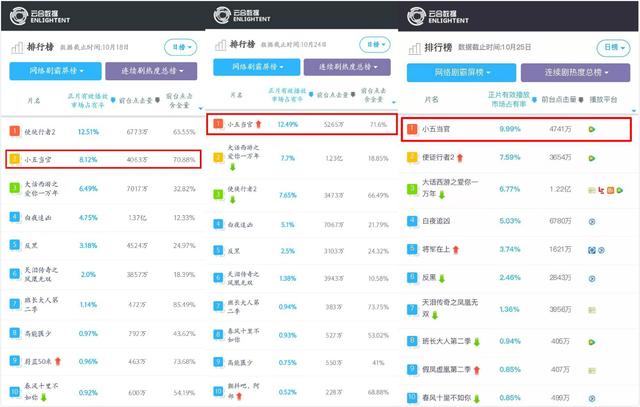Sort by market share in October 18 panel
This screenshot has height=407, width=640.
(113, 100)
